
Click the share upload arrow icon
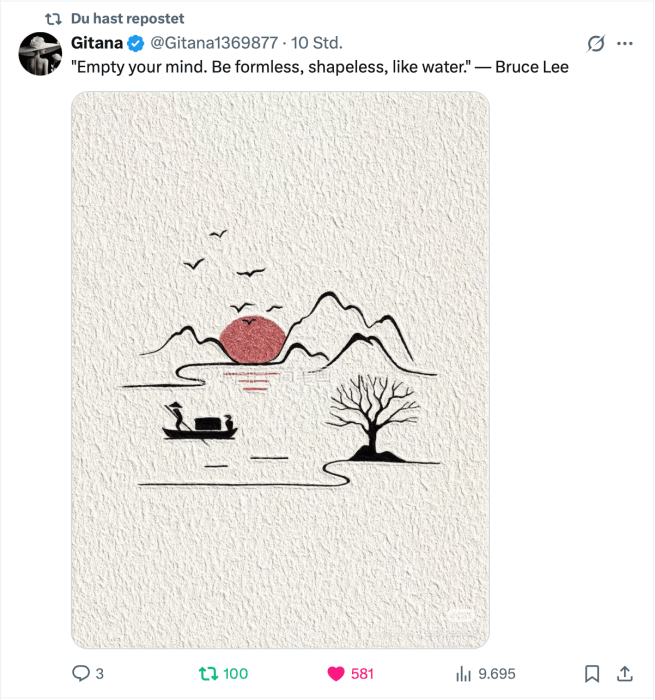point(625,674)
